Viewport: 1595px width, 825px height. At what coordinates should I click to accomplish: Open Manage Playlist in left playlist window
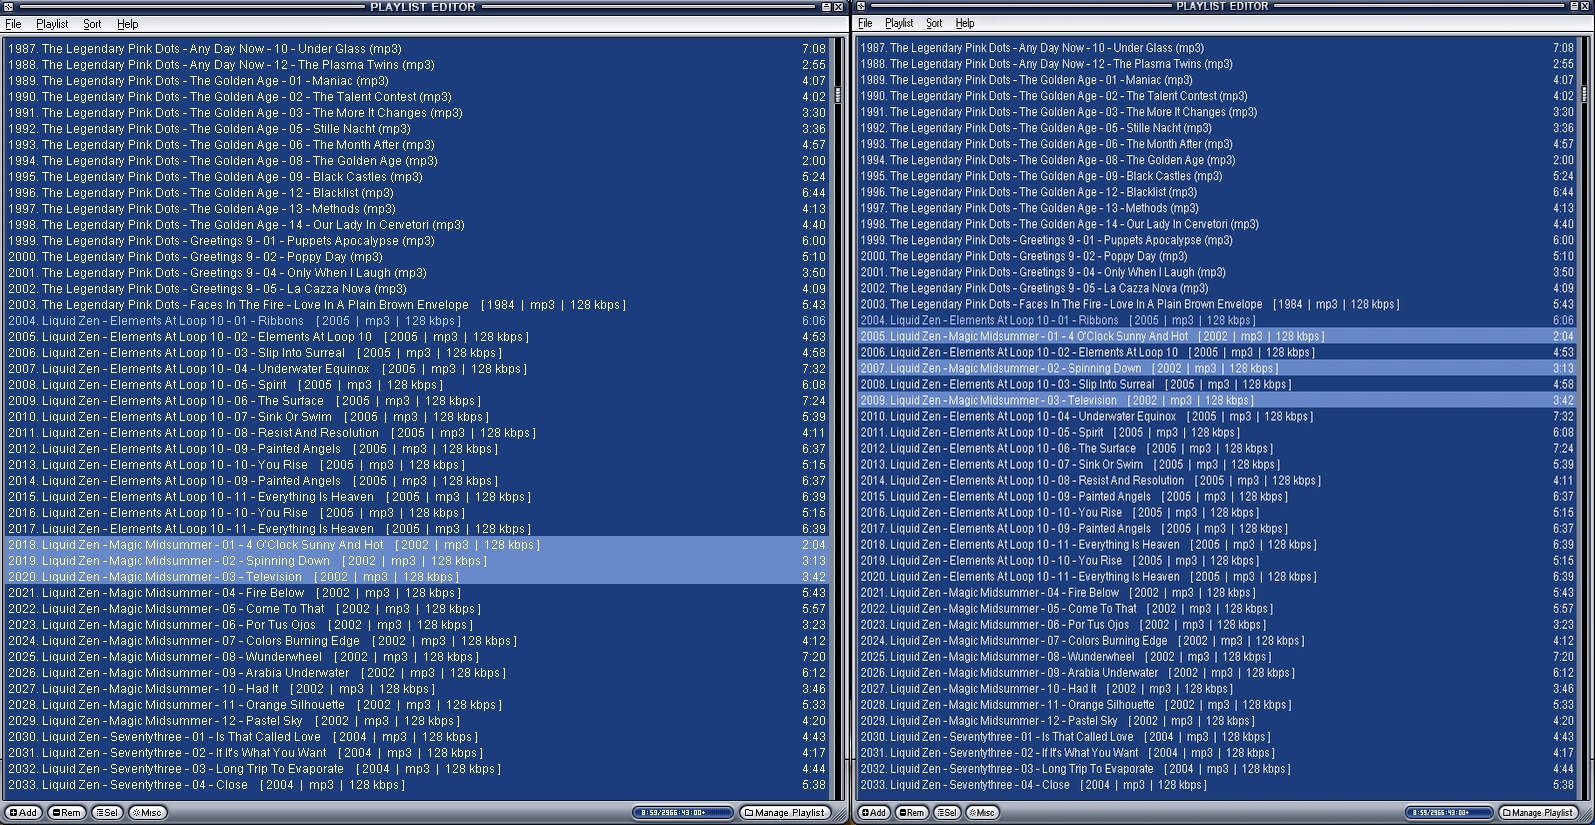pos(785,812)
